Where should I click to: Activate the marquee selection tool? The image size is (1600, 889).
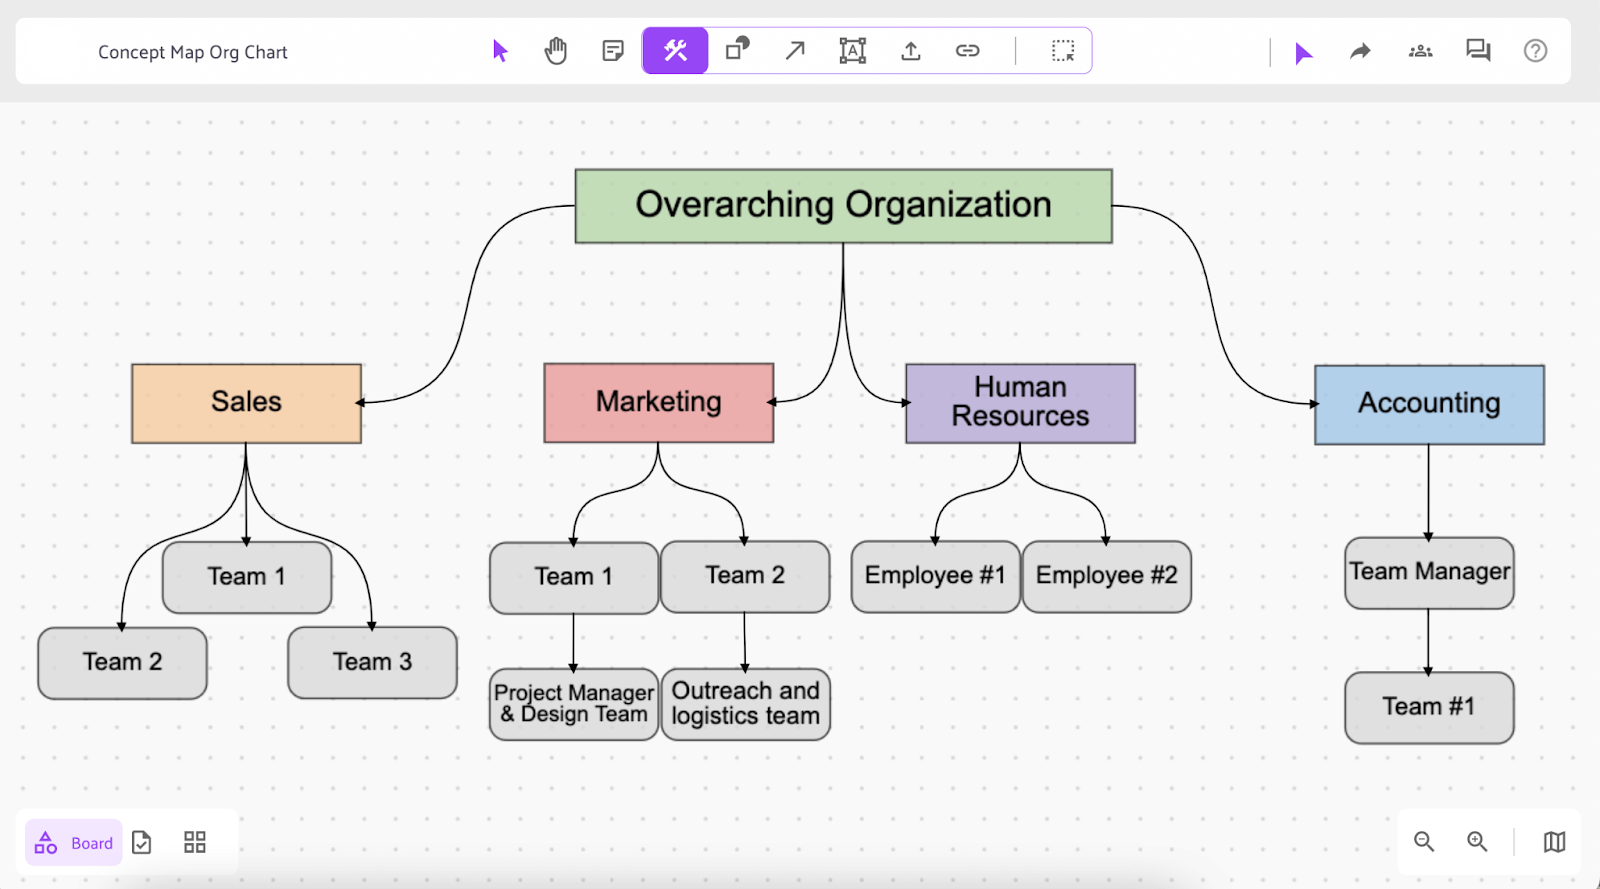pyautogui.click(x=1063, y=51)
